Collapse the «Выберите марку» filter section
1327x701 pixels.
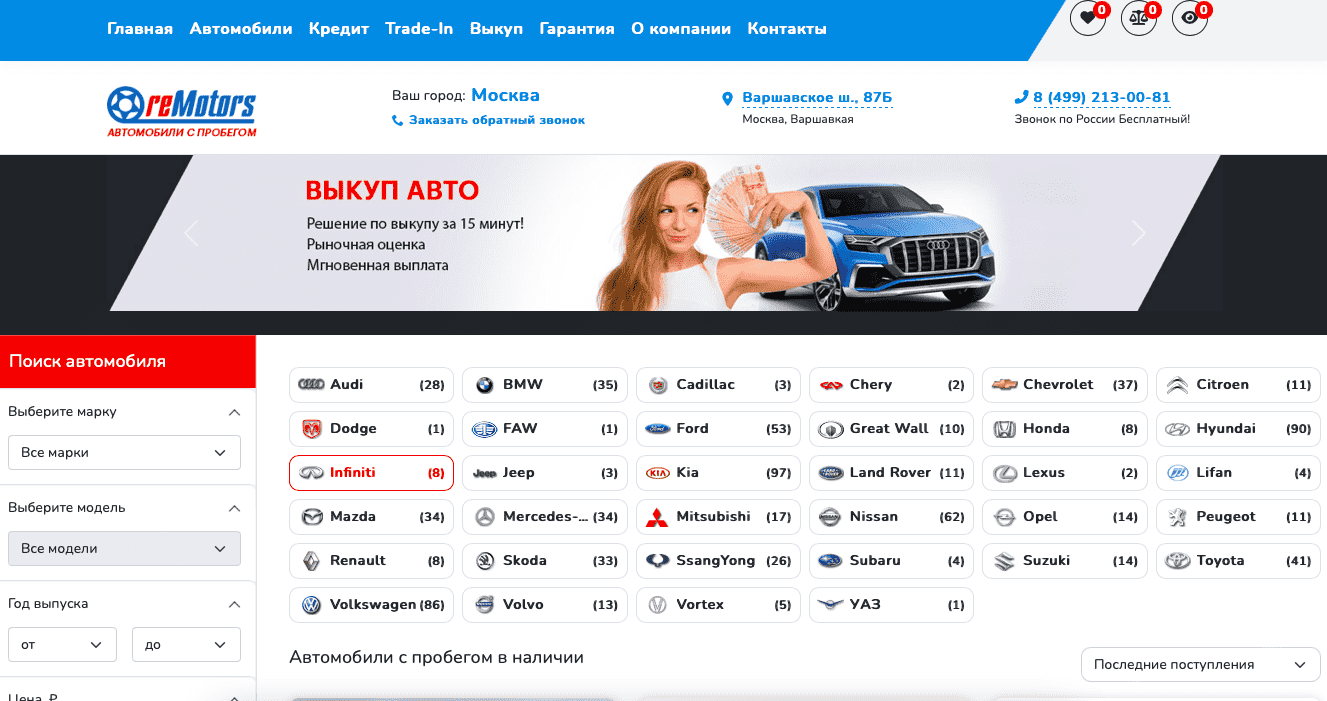tap(235, 412)
